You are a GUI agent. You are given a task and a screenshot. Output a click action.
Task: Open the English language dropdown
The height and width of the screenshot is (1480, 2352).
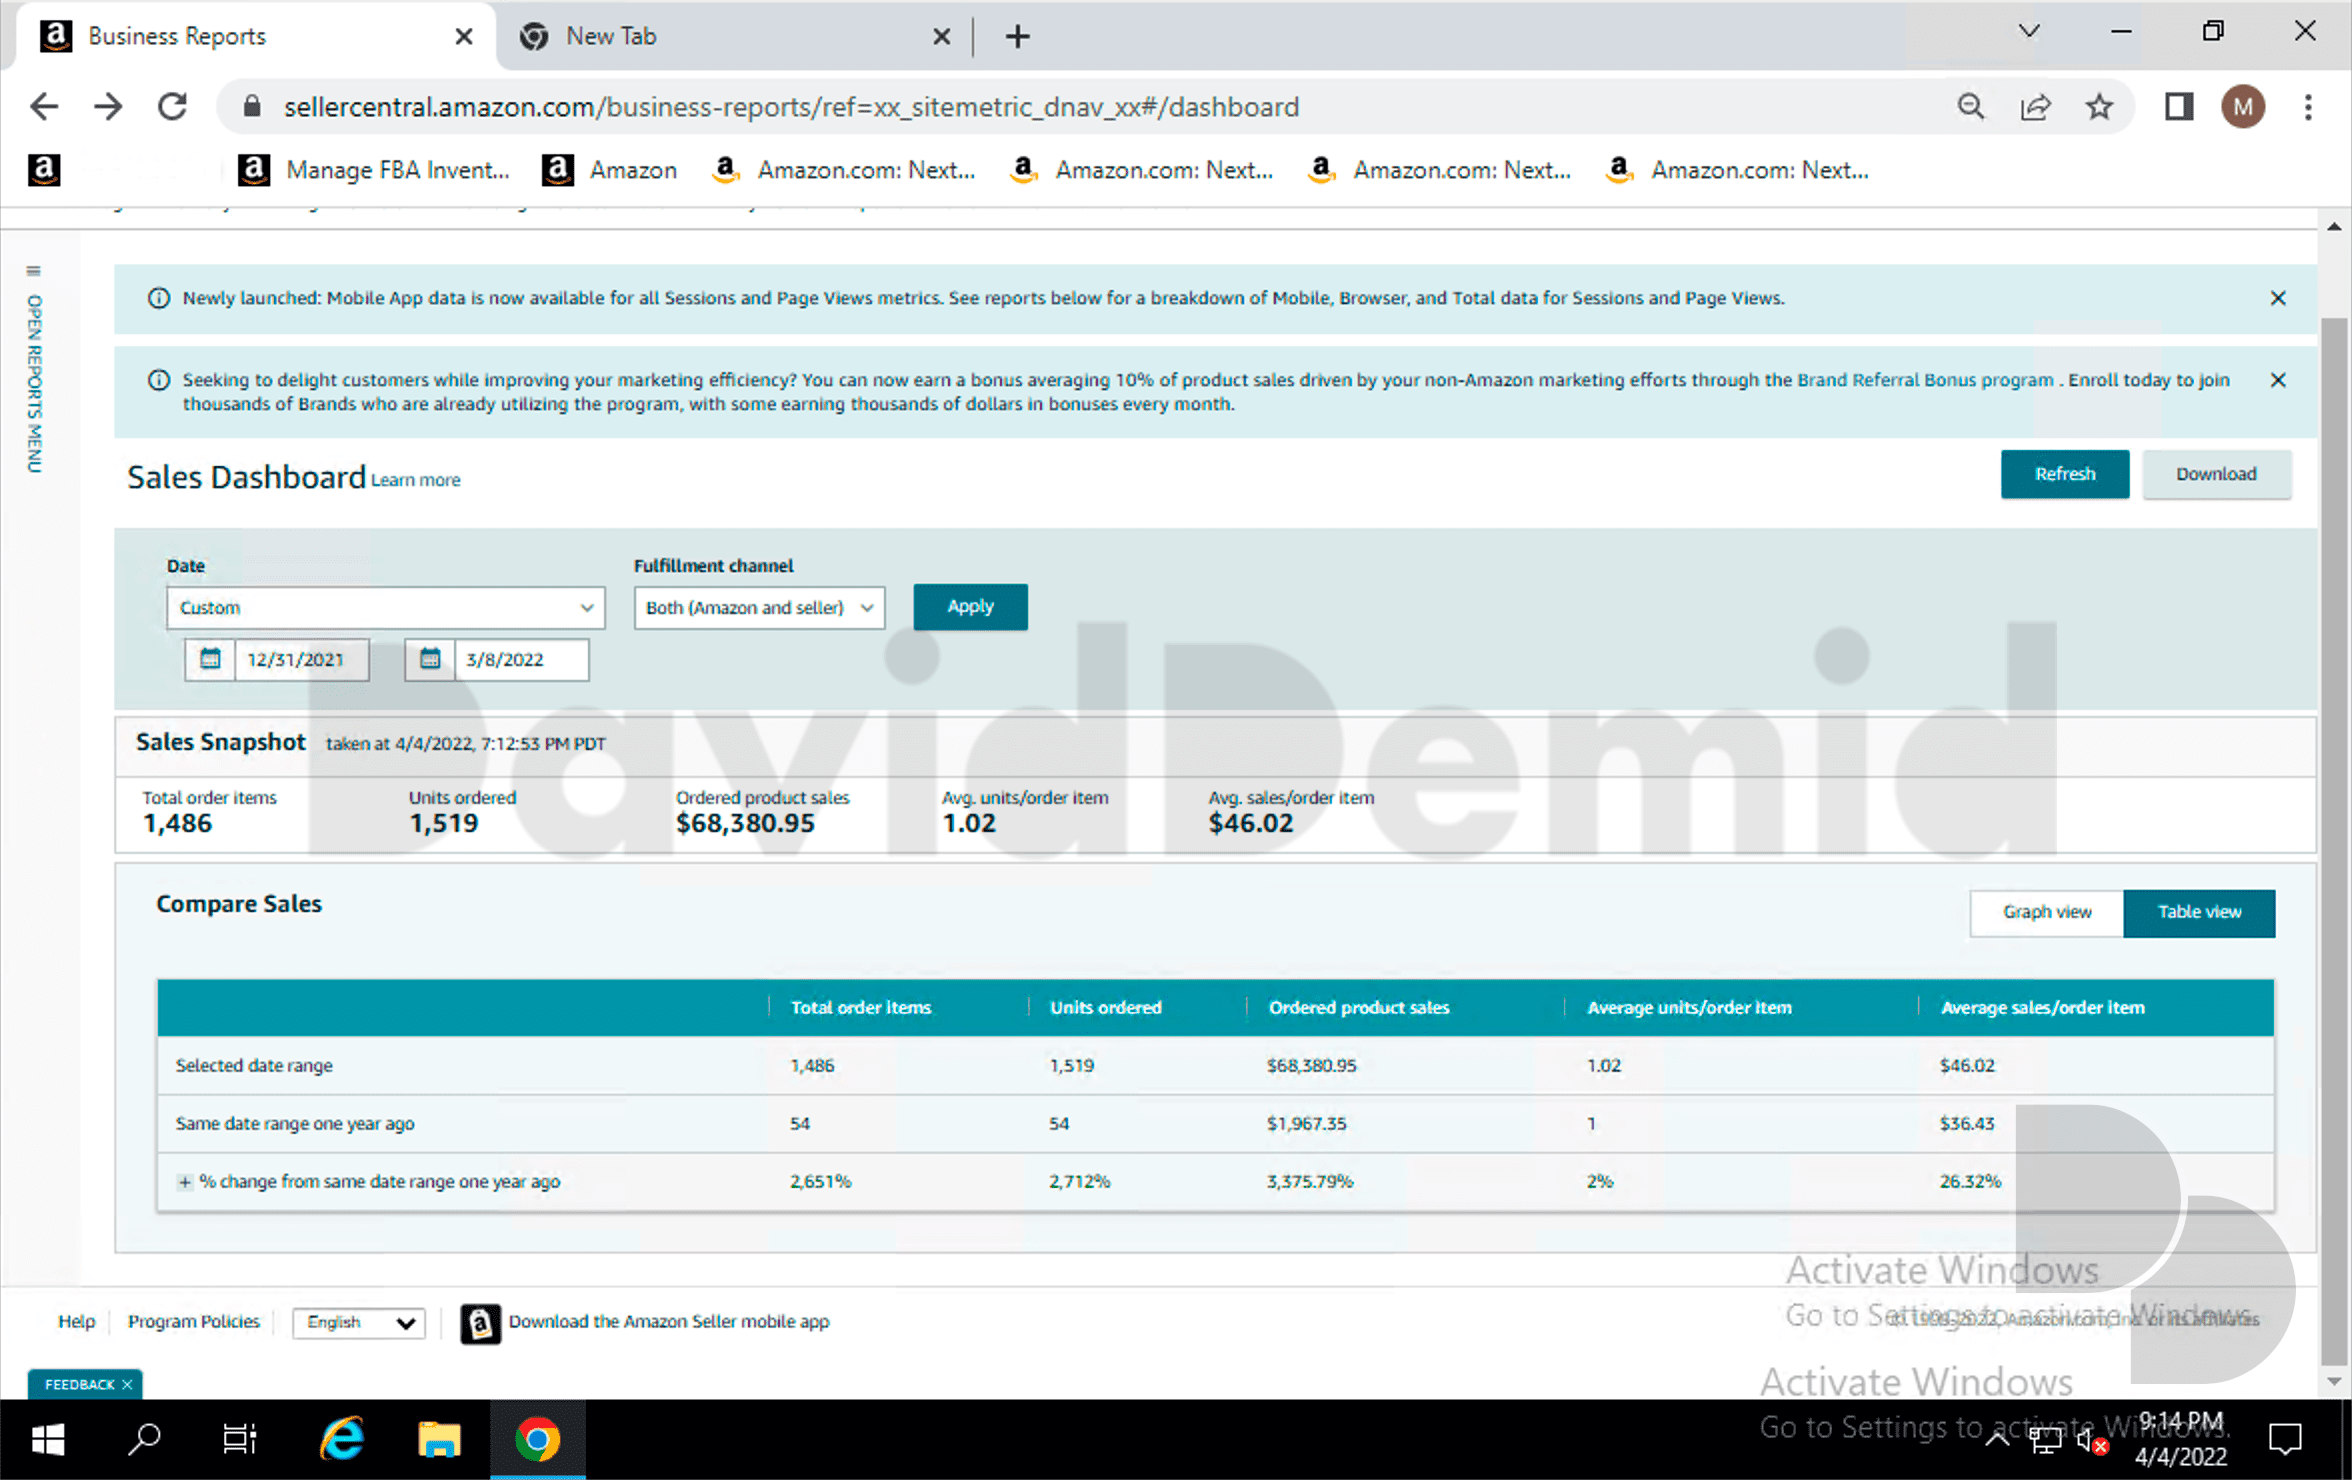[x=359, y=1323]
